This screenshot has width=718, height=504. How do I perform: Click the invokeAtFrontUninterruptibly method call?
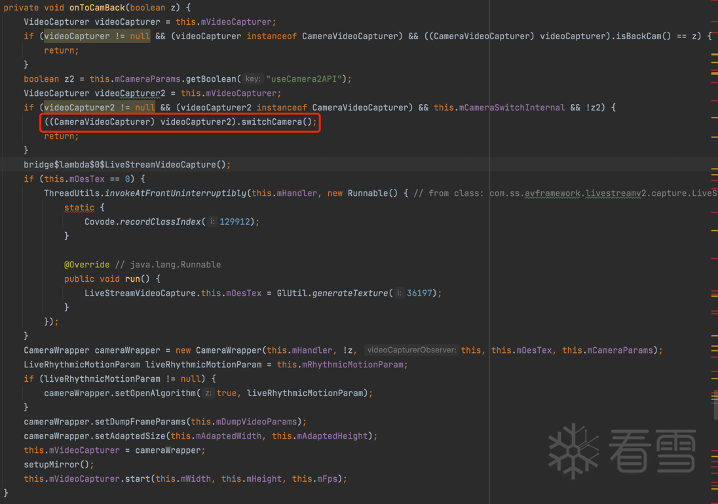coord(176,193)
